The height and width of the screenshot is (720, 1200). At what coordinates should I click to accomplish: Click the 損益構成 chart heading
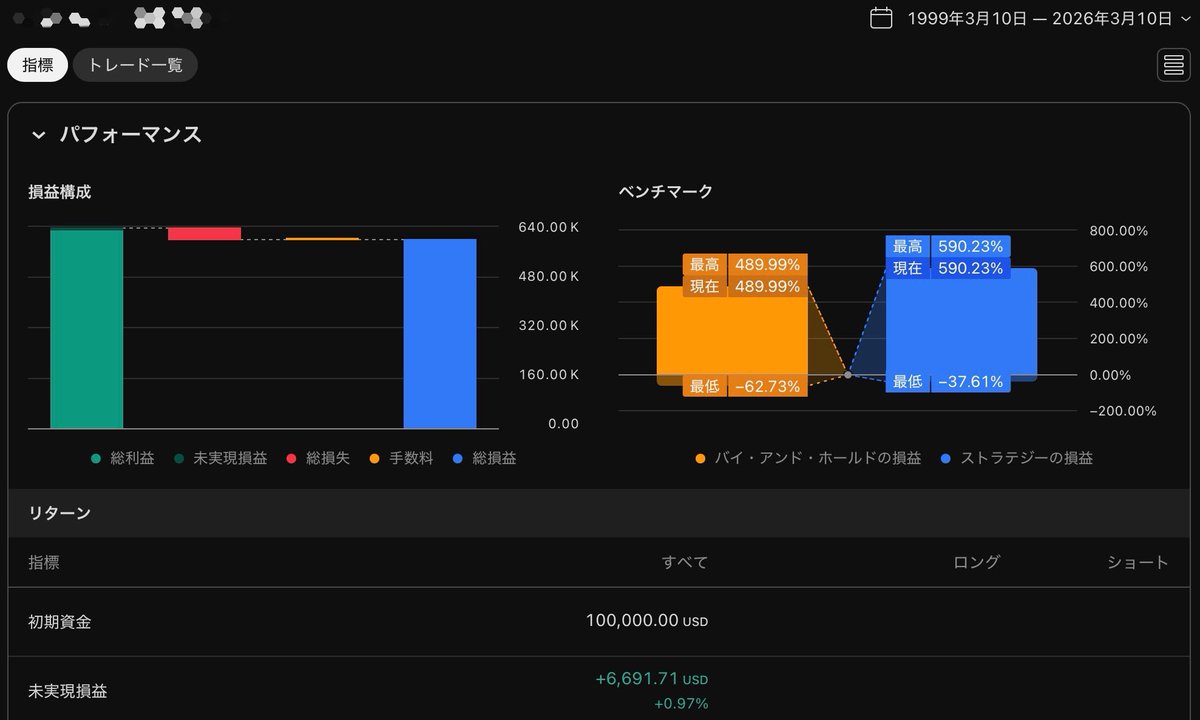click(60, 192)
